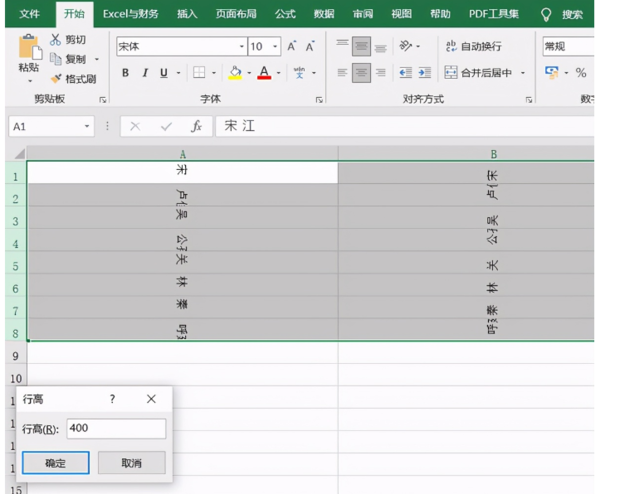This screenshot has width=620, height=494.
Task: Expand the Copy options arrow
Action: click(x=97, y=59)
